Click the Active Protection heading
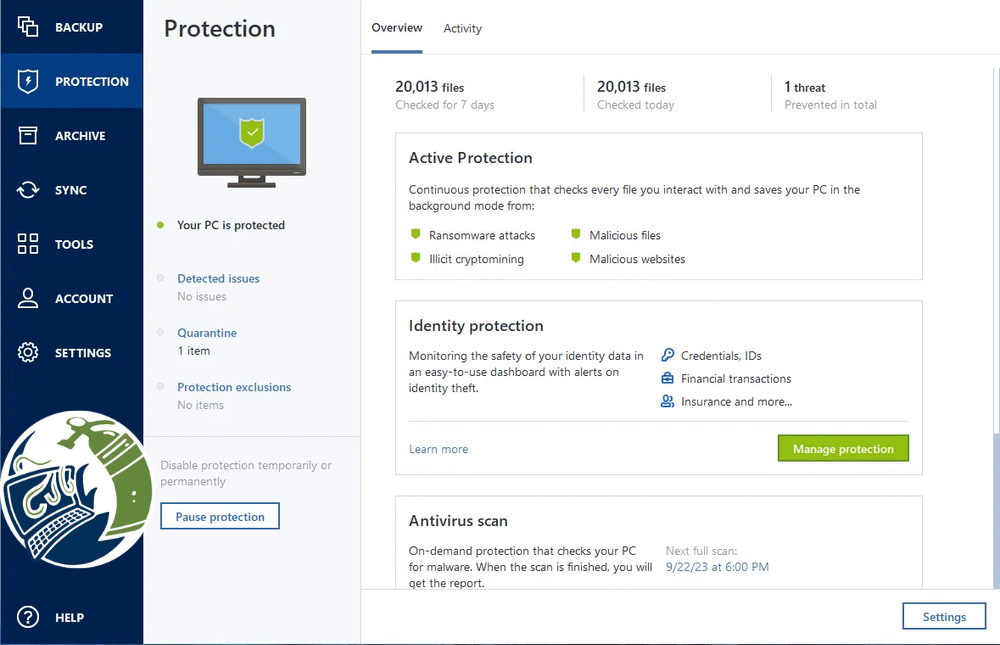The width and height of the screenshot is (1000, 645). click(x=471, y=158)
